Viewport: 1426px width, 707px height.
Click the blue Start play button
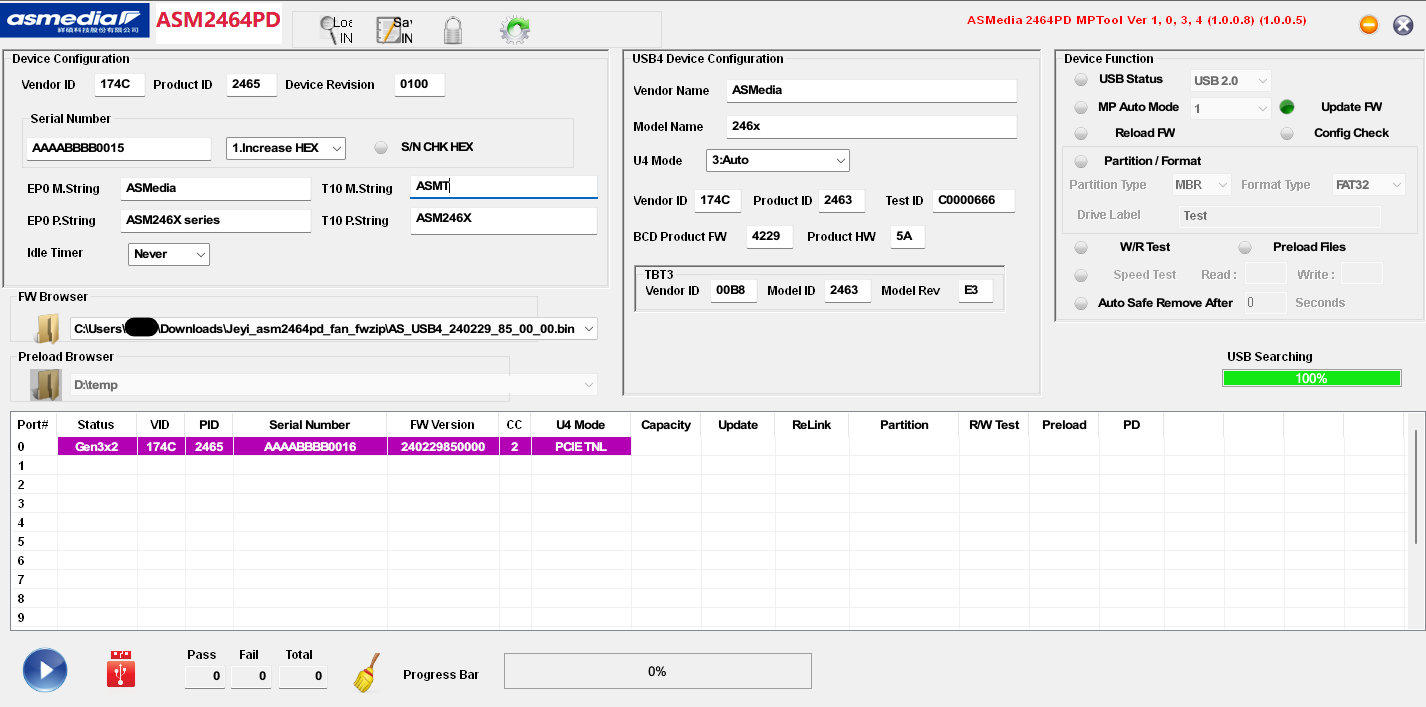click(45, 670)
